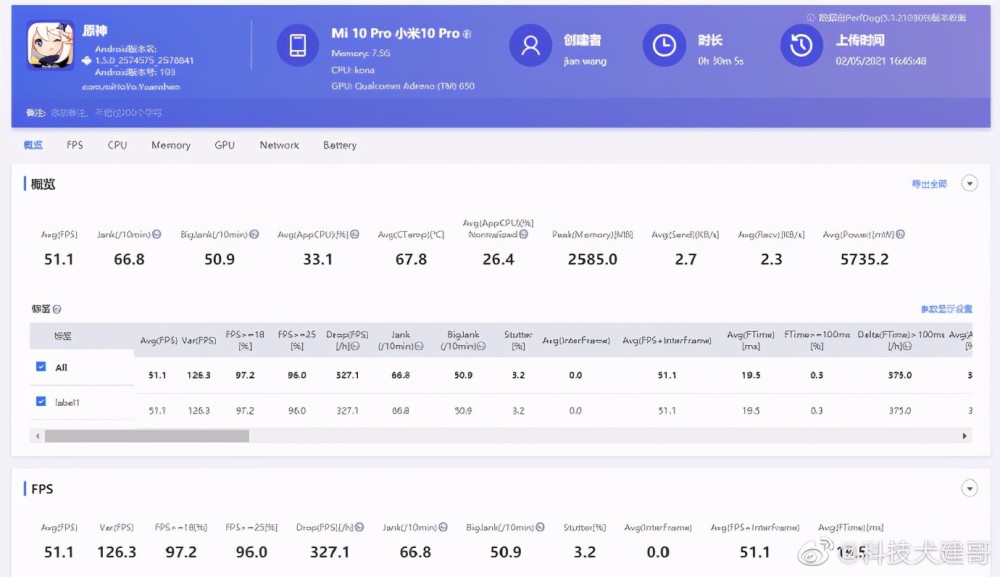Open 参数显示设置 parameter display settings

pyautogui.click(x=945, y=310)
